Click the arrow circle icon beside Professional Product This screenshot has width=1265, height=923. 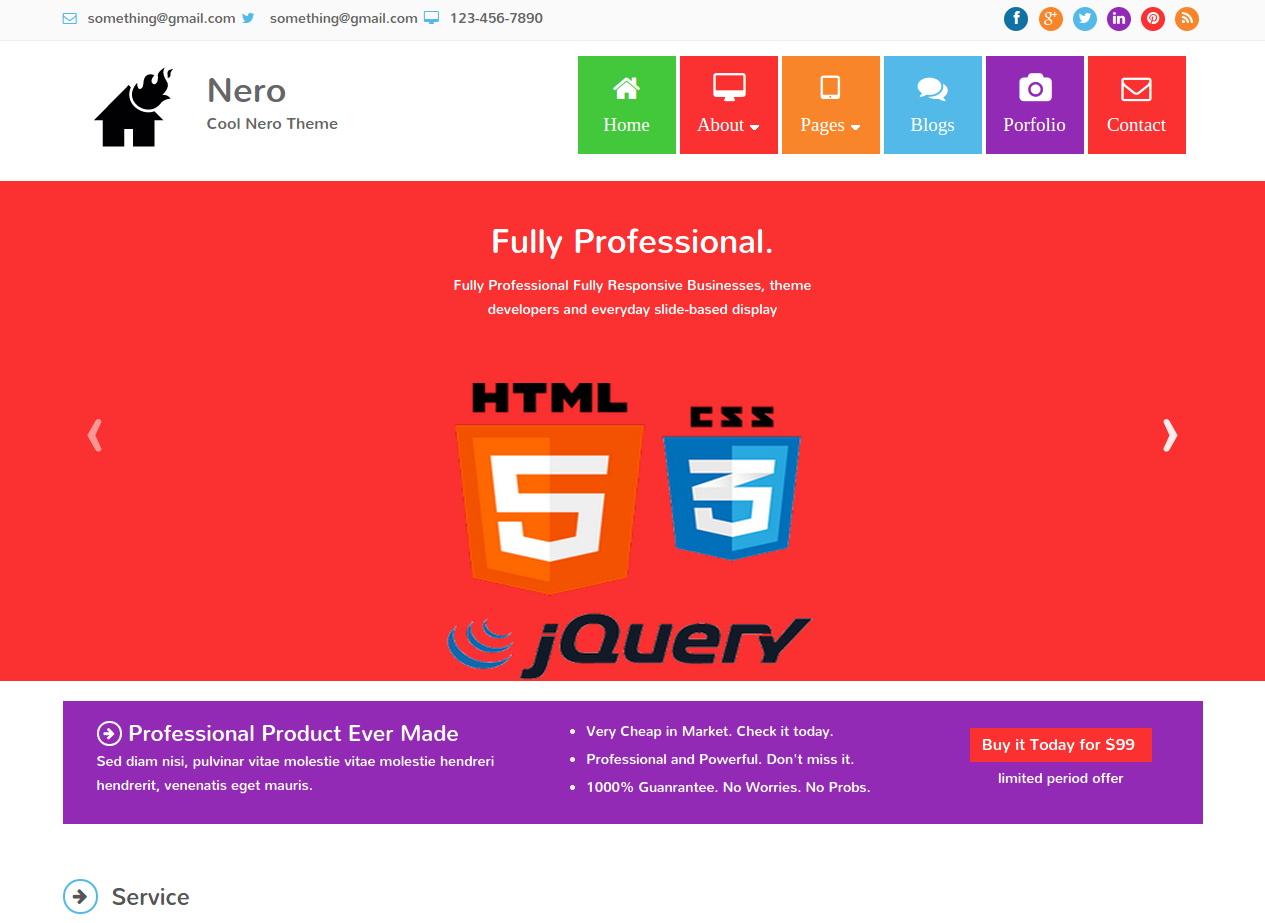pos(109,733)
